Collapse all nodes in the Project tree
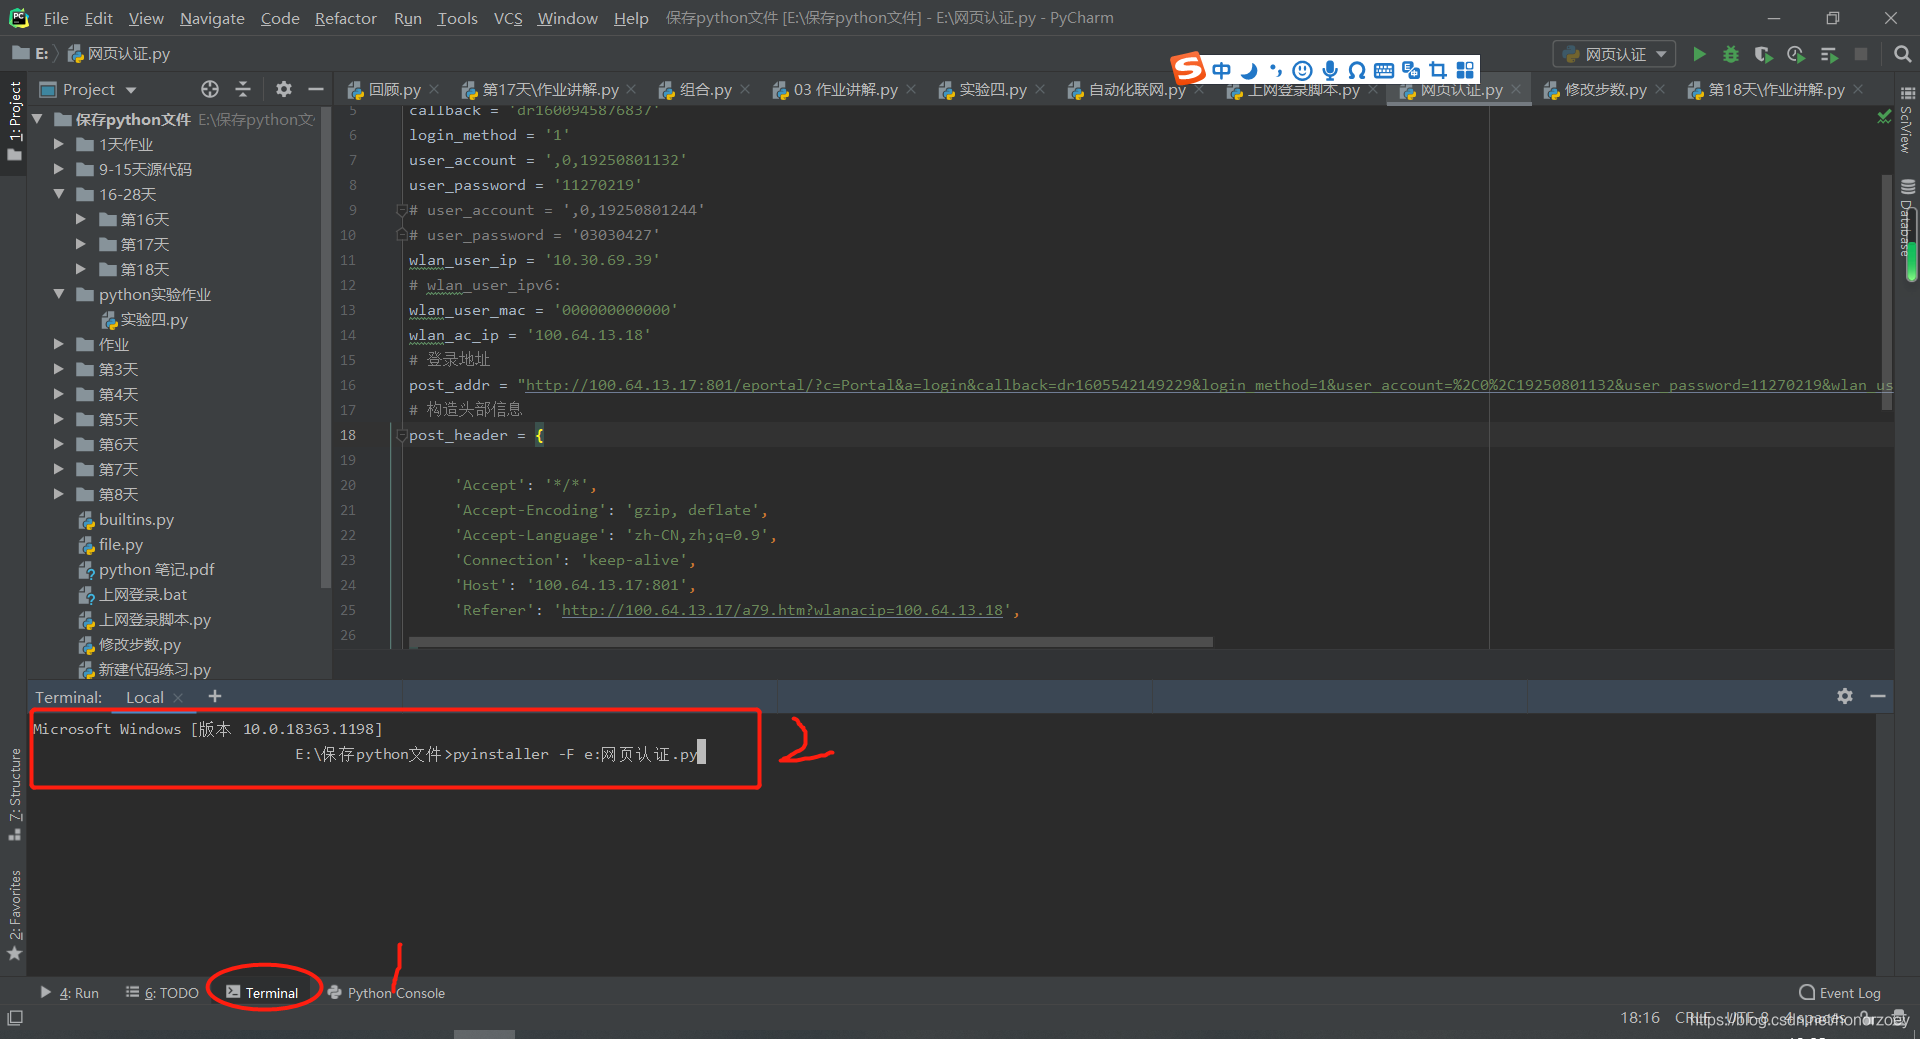The width and height of the screenshot is (1920, 1039). [x=242, y=89]
